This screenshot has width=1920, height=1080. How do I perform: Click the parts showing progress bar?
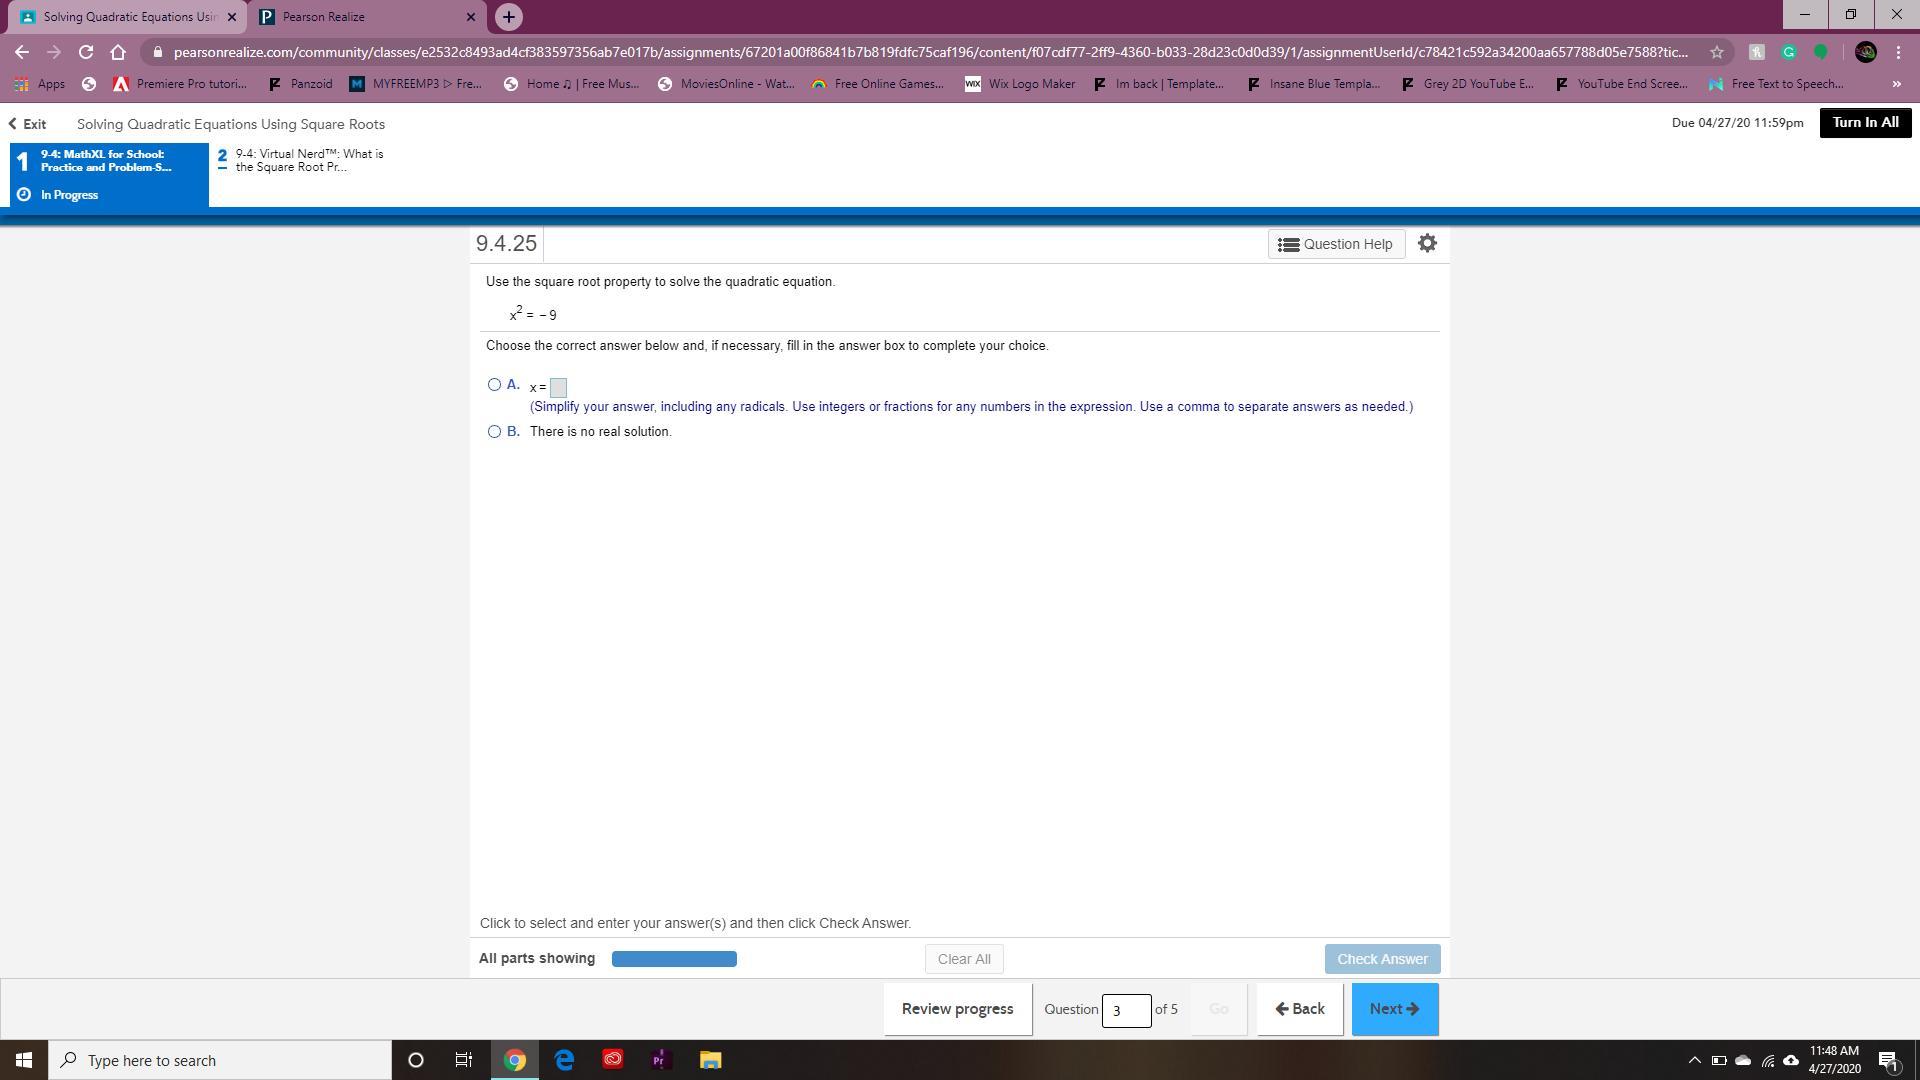(674, 959)
